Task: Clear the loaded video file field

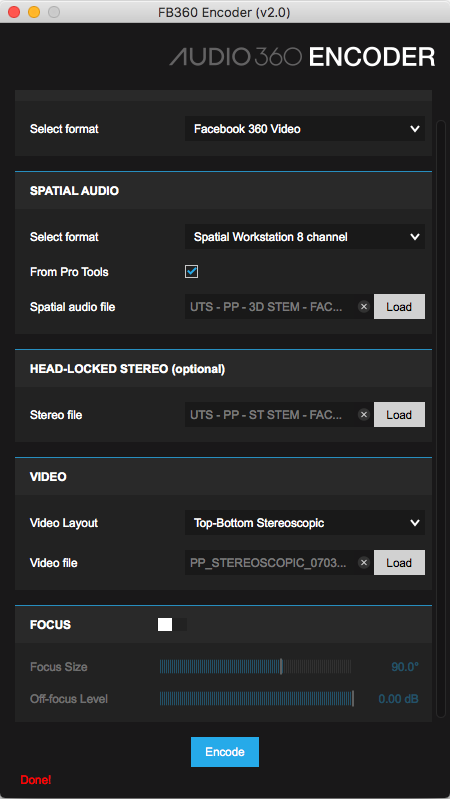Action: [x=363, y=563]
